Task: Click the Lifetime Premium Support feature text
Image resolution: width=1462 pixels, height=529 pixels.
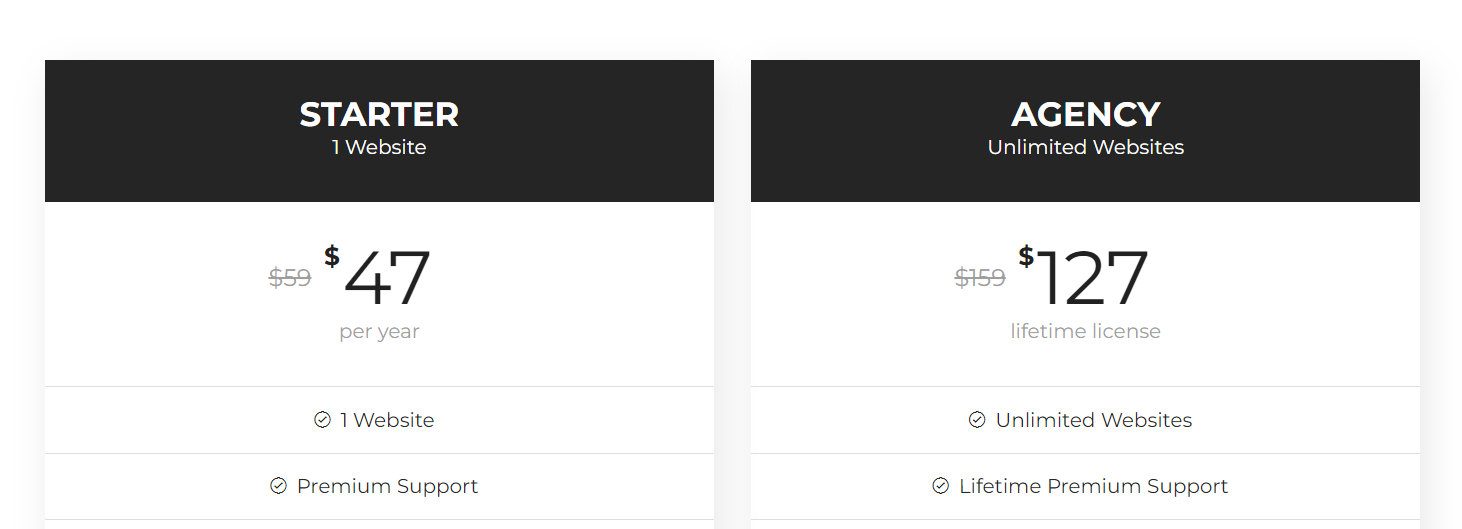Action: [1093, 486]
